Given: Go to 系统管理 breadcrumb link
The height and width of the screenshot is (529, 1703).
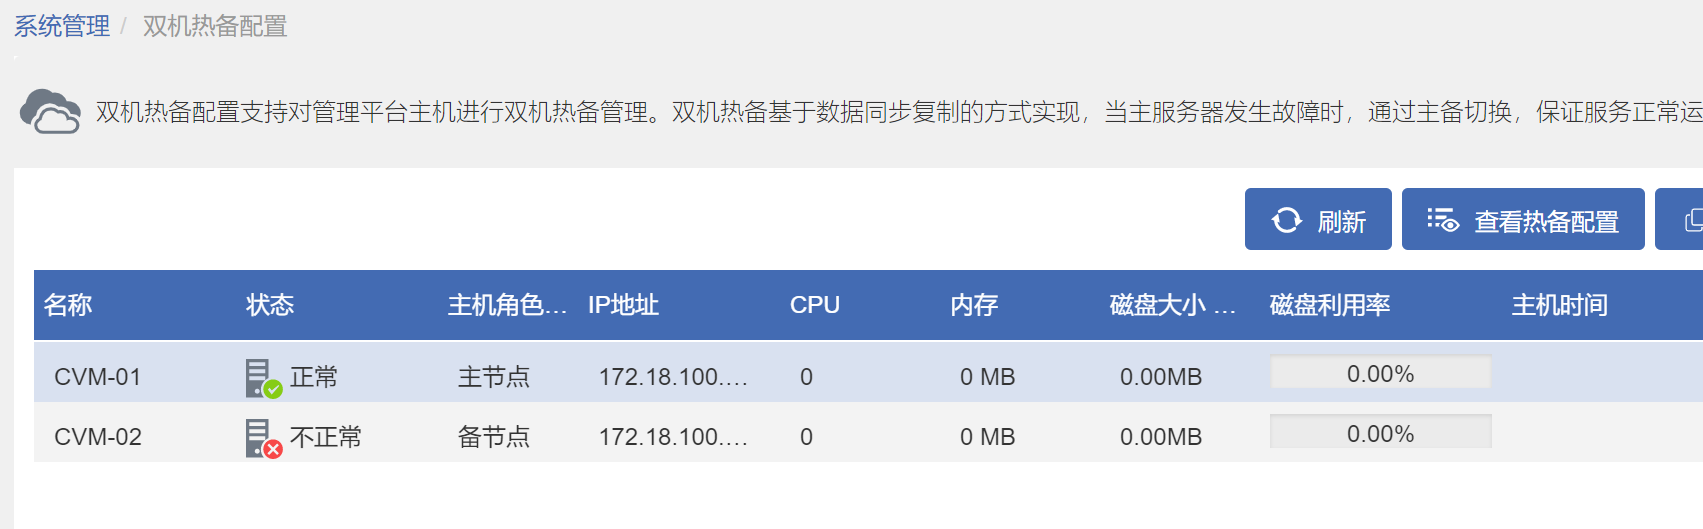Looking at the screenshot, I should point(62,26).
